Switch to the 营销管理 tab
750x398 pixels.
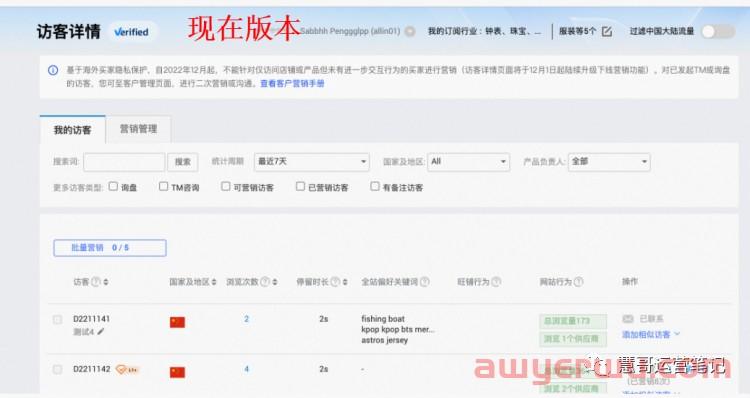pos(138,129)
